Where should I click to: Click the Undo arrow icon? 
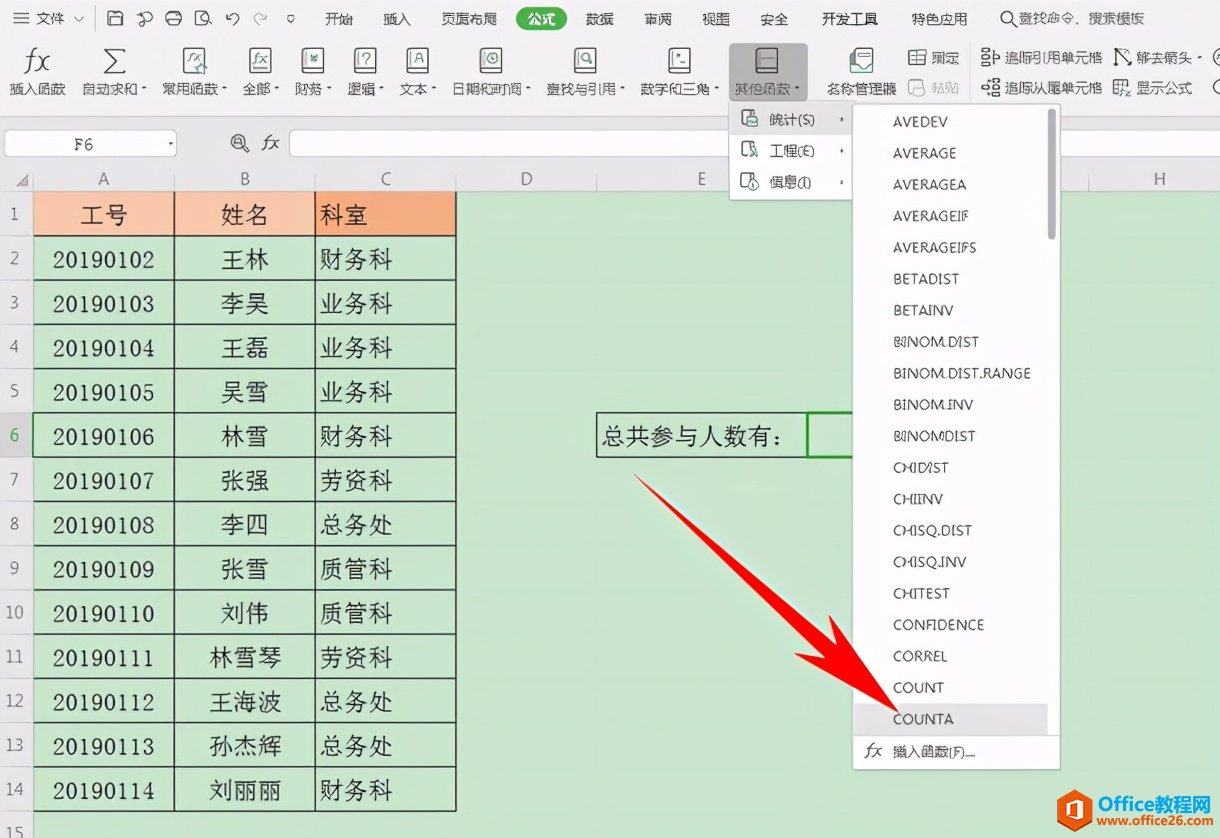pos(233,19)
